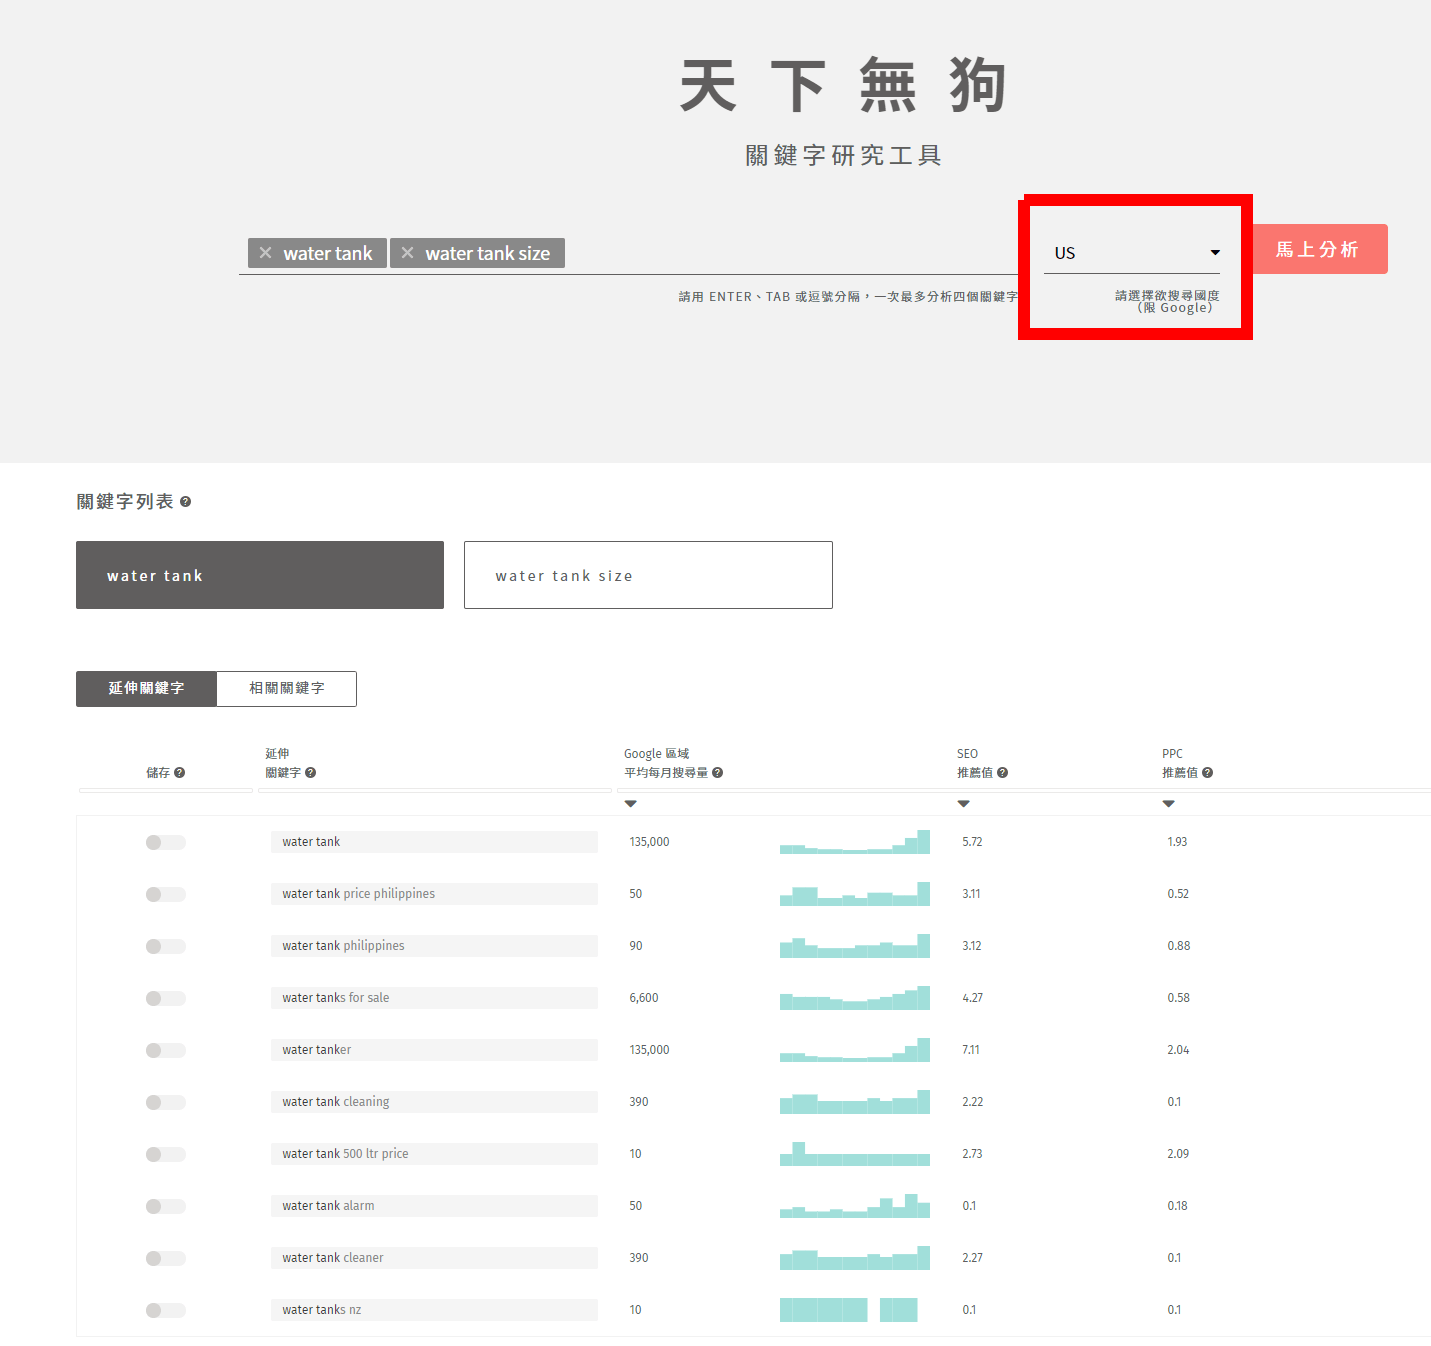Screen dimensions: 1431x1346
Task: Toggle save for 'water tank price philippines'
Action: pyautogui.click(x=165, y=894)
